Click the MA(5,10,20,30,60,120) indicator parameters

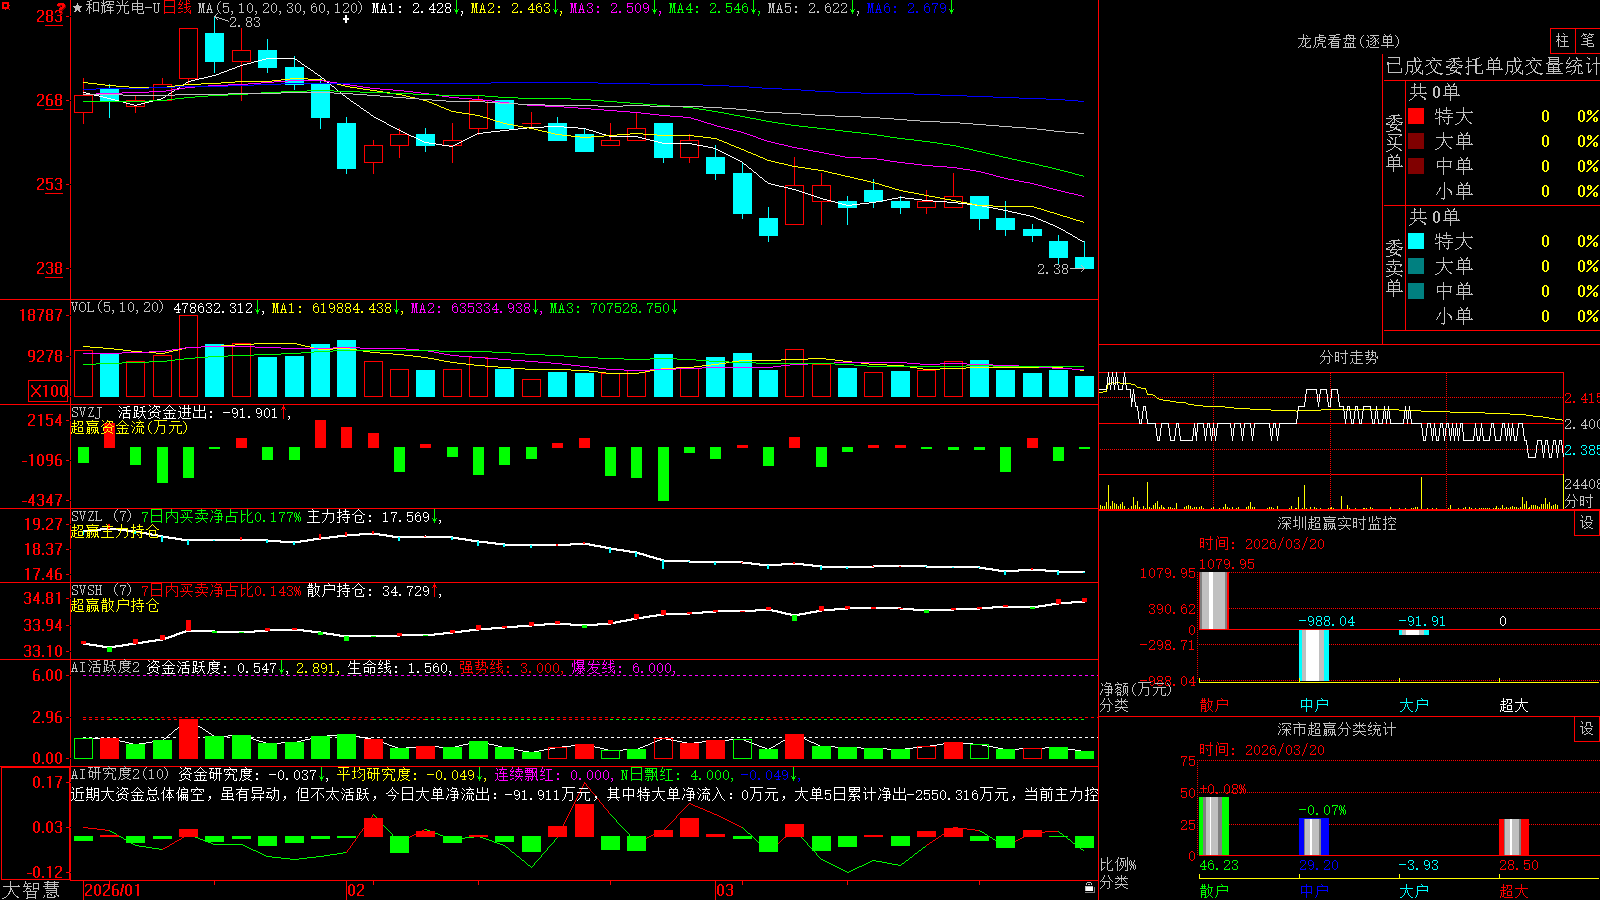pyautogui.click(x=280, y=8)
